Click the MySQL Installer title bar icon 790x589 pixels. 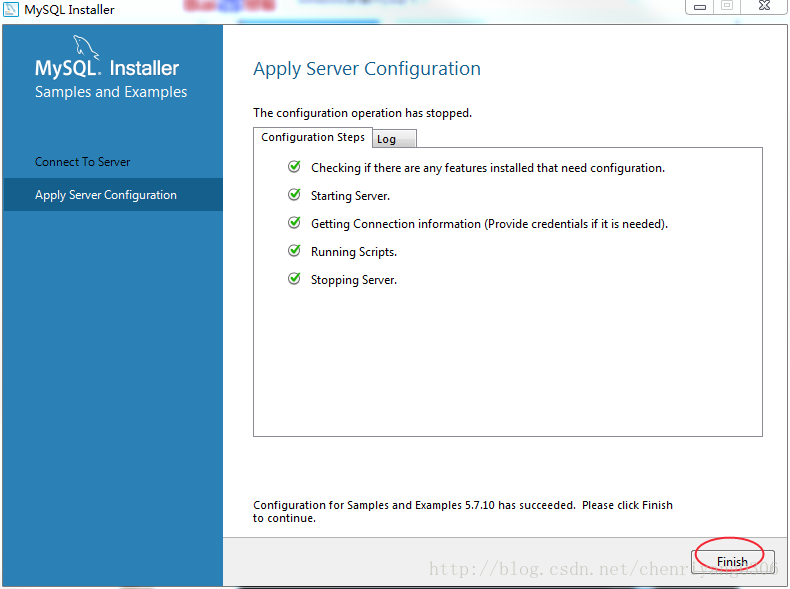pos(11,9)
